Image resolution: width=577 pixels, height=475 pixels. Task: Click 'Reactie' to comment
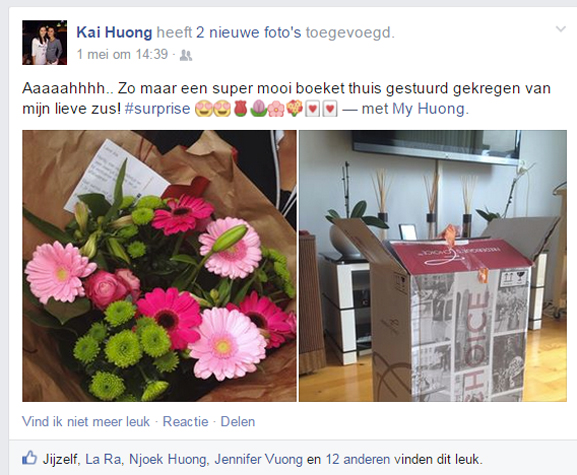point(185,422)
